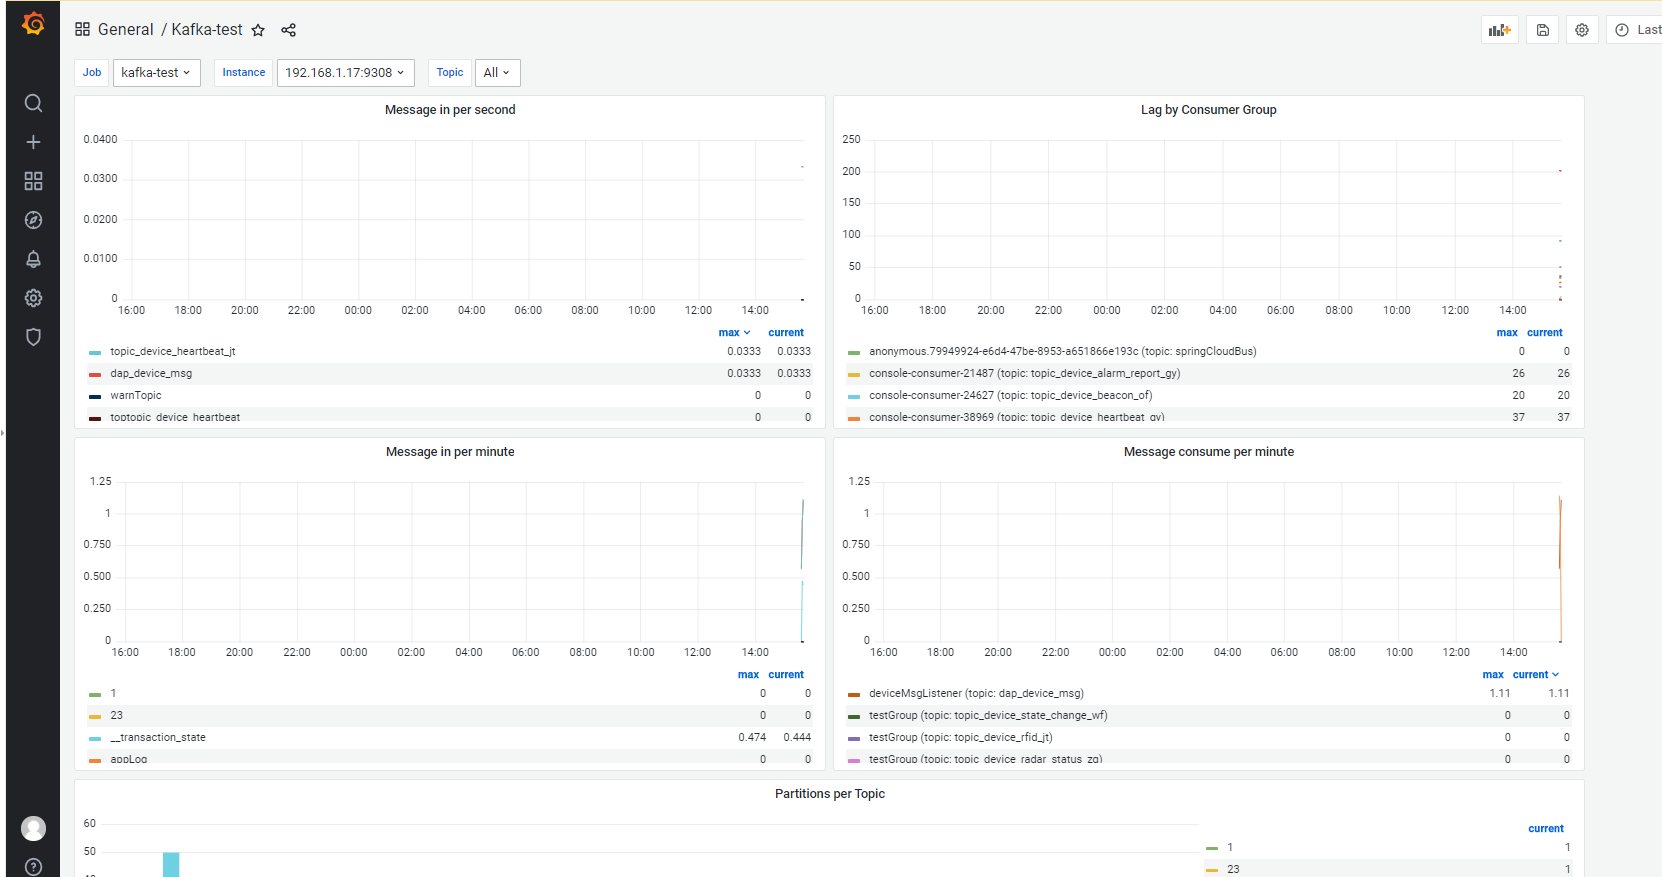The height and width of the screenshot is (877, 1662).
Task: Sort Partitions per Topic legend by current
Action: tap(1546, 829)
